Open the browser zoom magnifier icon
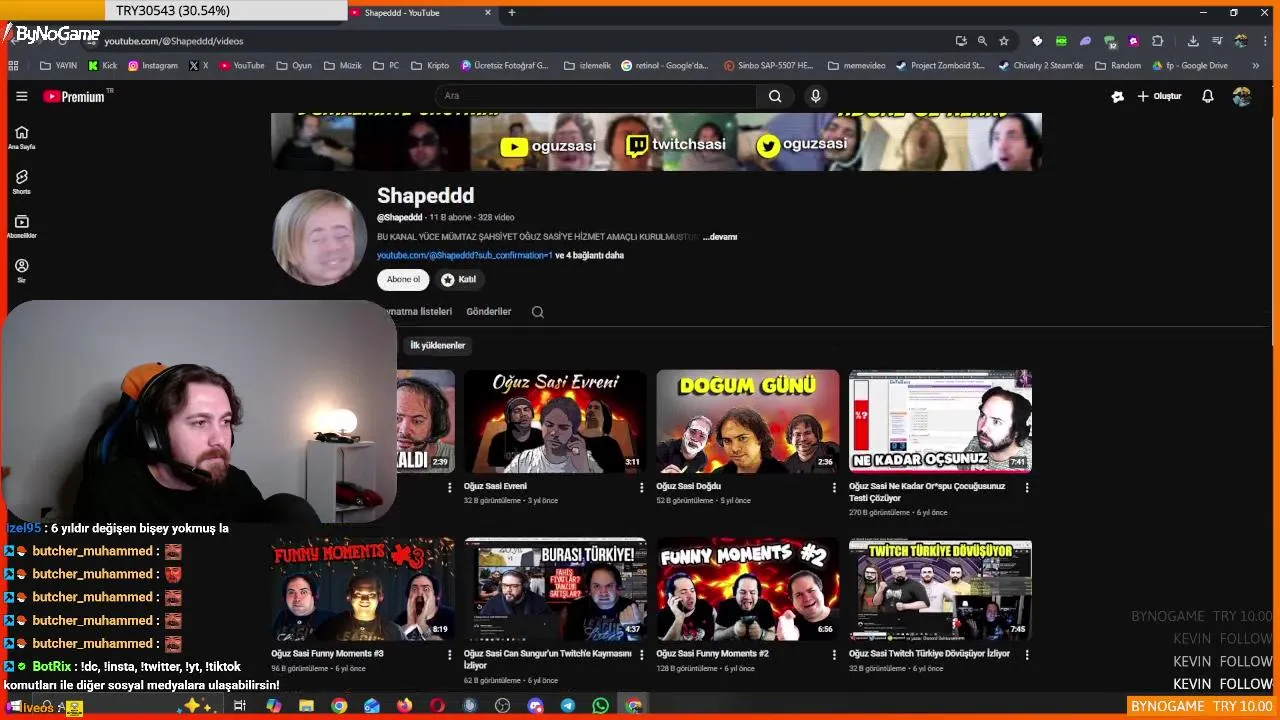Viewport: 1280px width, 720px height. click(x=982, y=41)
